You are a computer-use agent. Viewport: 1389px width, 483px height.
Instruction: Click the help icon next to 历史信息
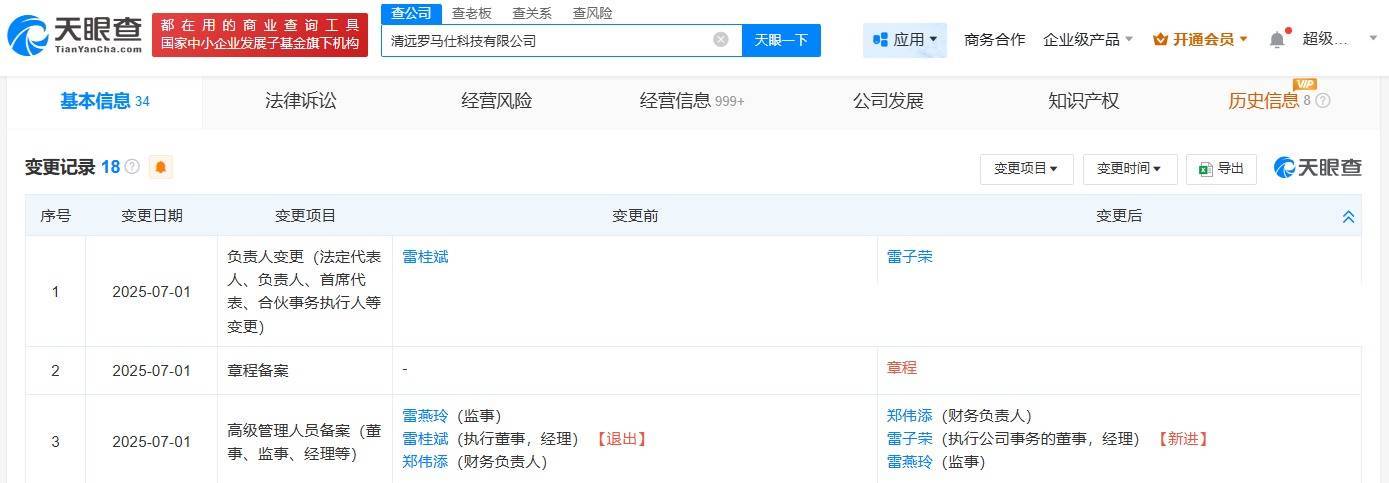click(1323, 101)
